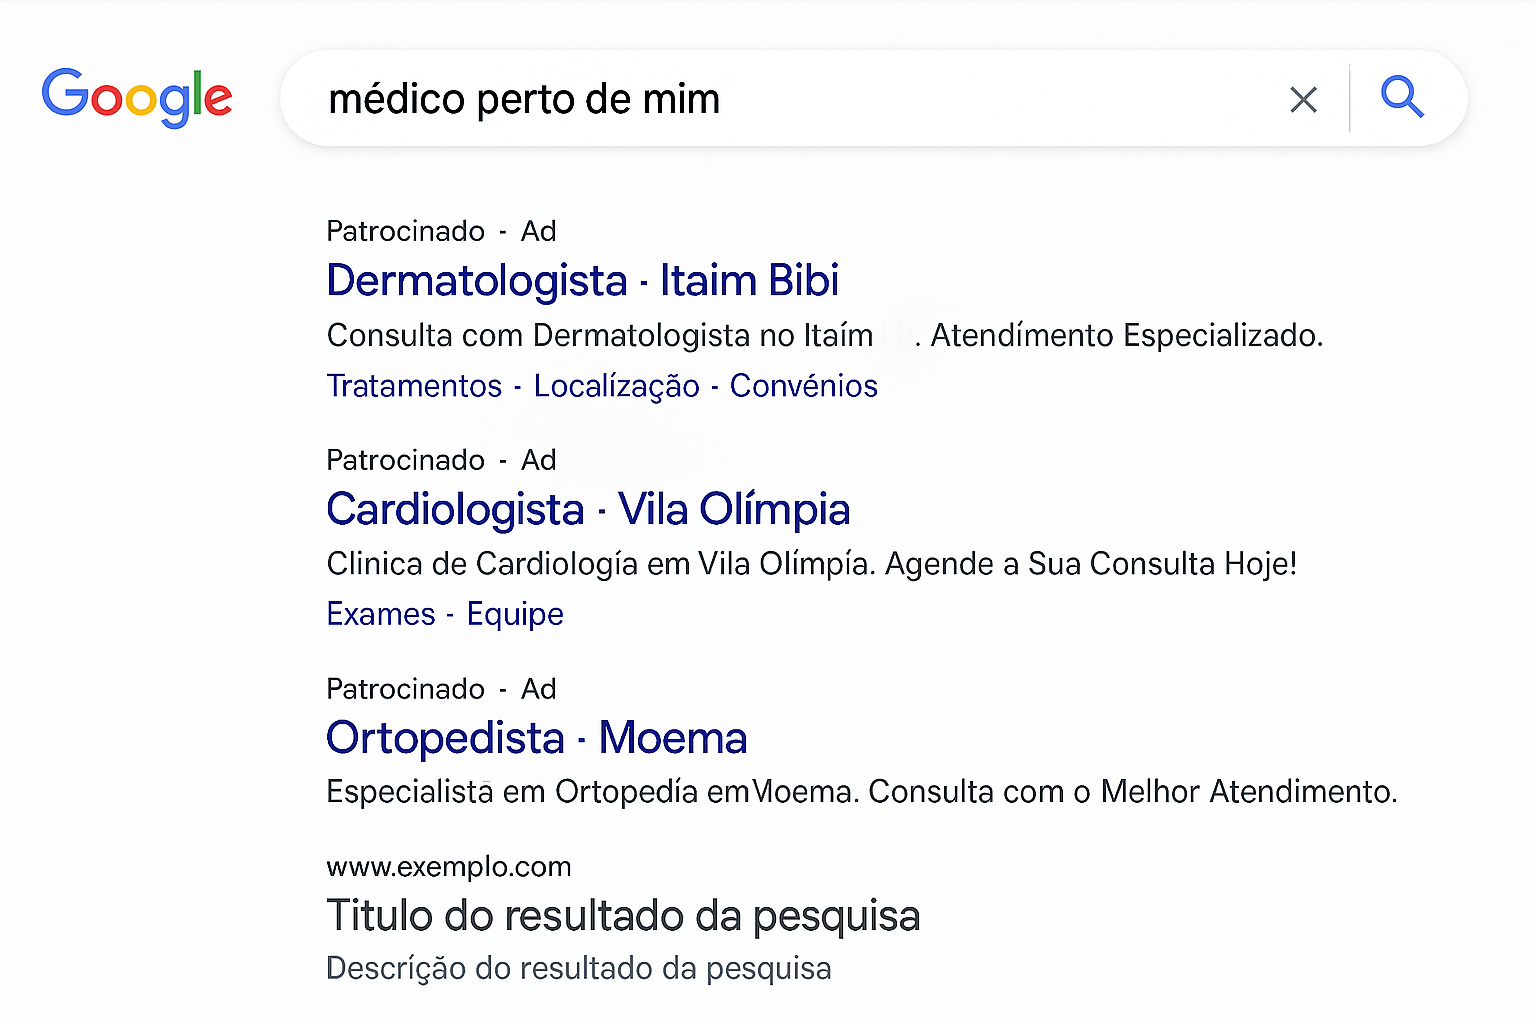Open the Equipe sitelink
The height and width of the screenshot is (1024, 1536).
click(x=515, y=614)
